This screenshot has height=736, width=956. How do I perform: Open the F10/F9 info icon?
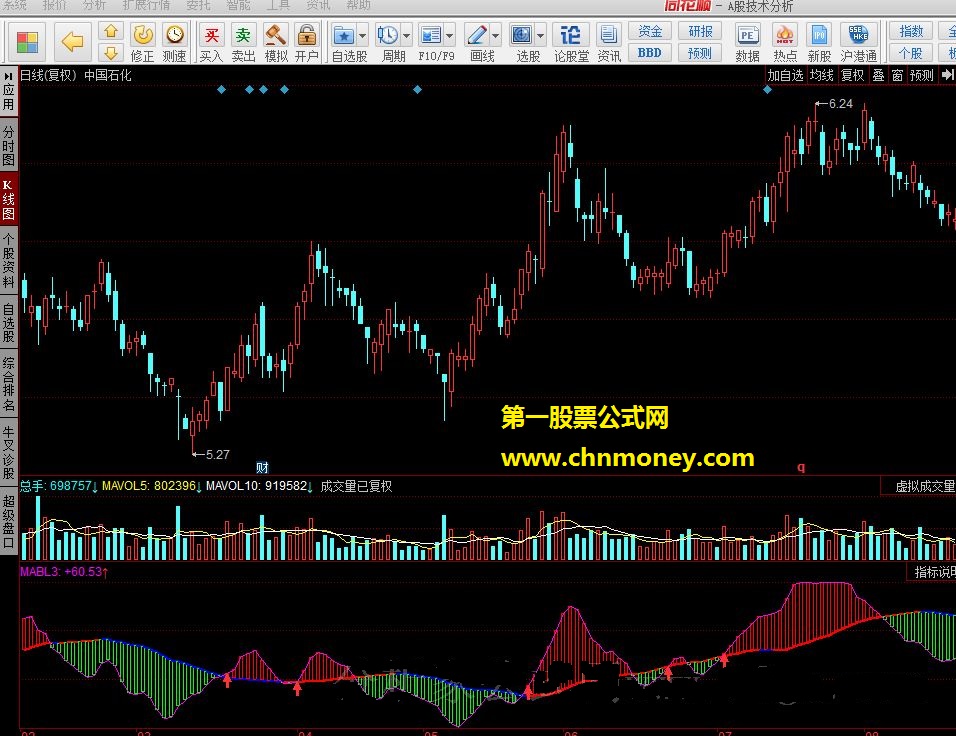click(430, 35)
